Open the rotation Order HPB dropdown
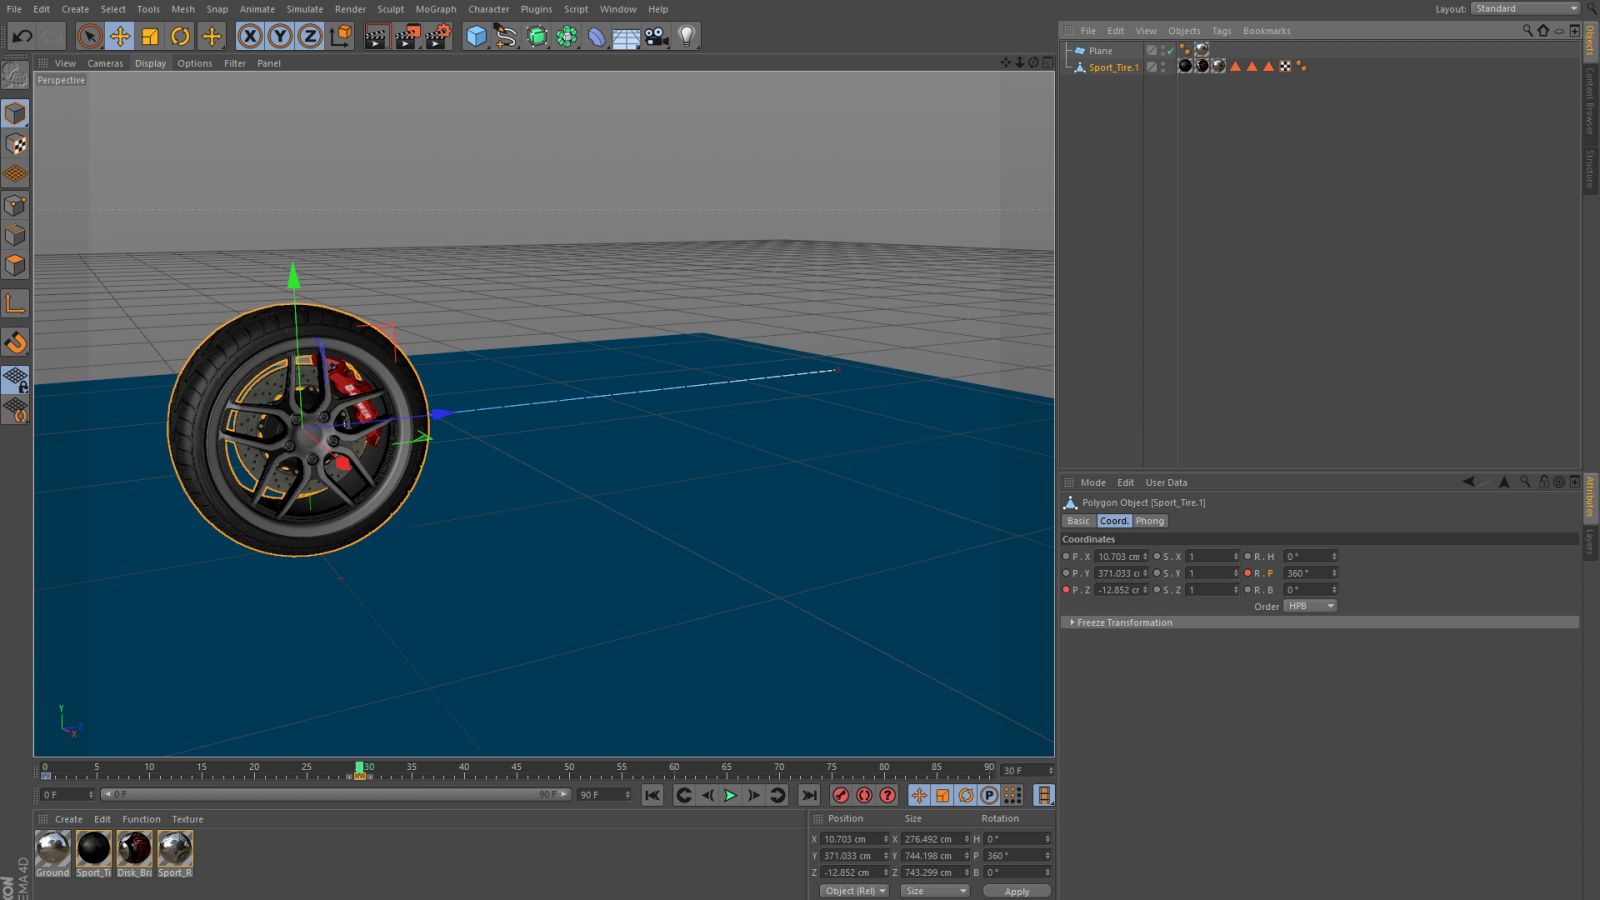This screenshot has height=900, width=1600. (1310, 606)
